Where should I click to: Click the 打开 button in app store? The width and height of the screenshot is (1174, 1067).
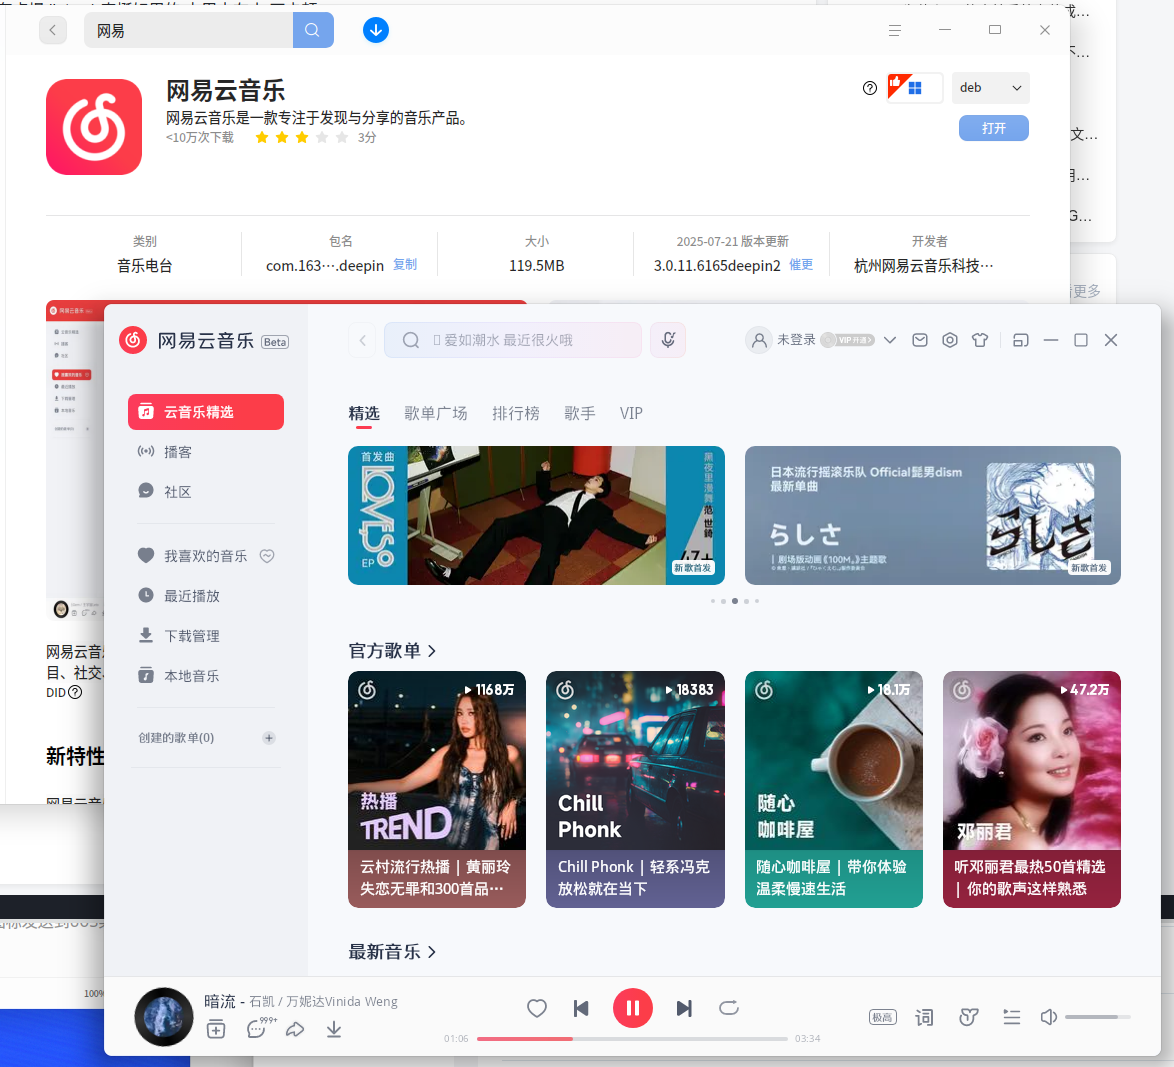pyautogui.click(x=994, y=128)
